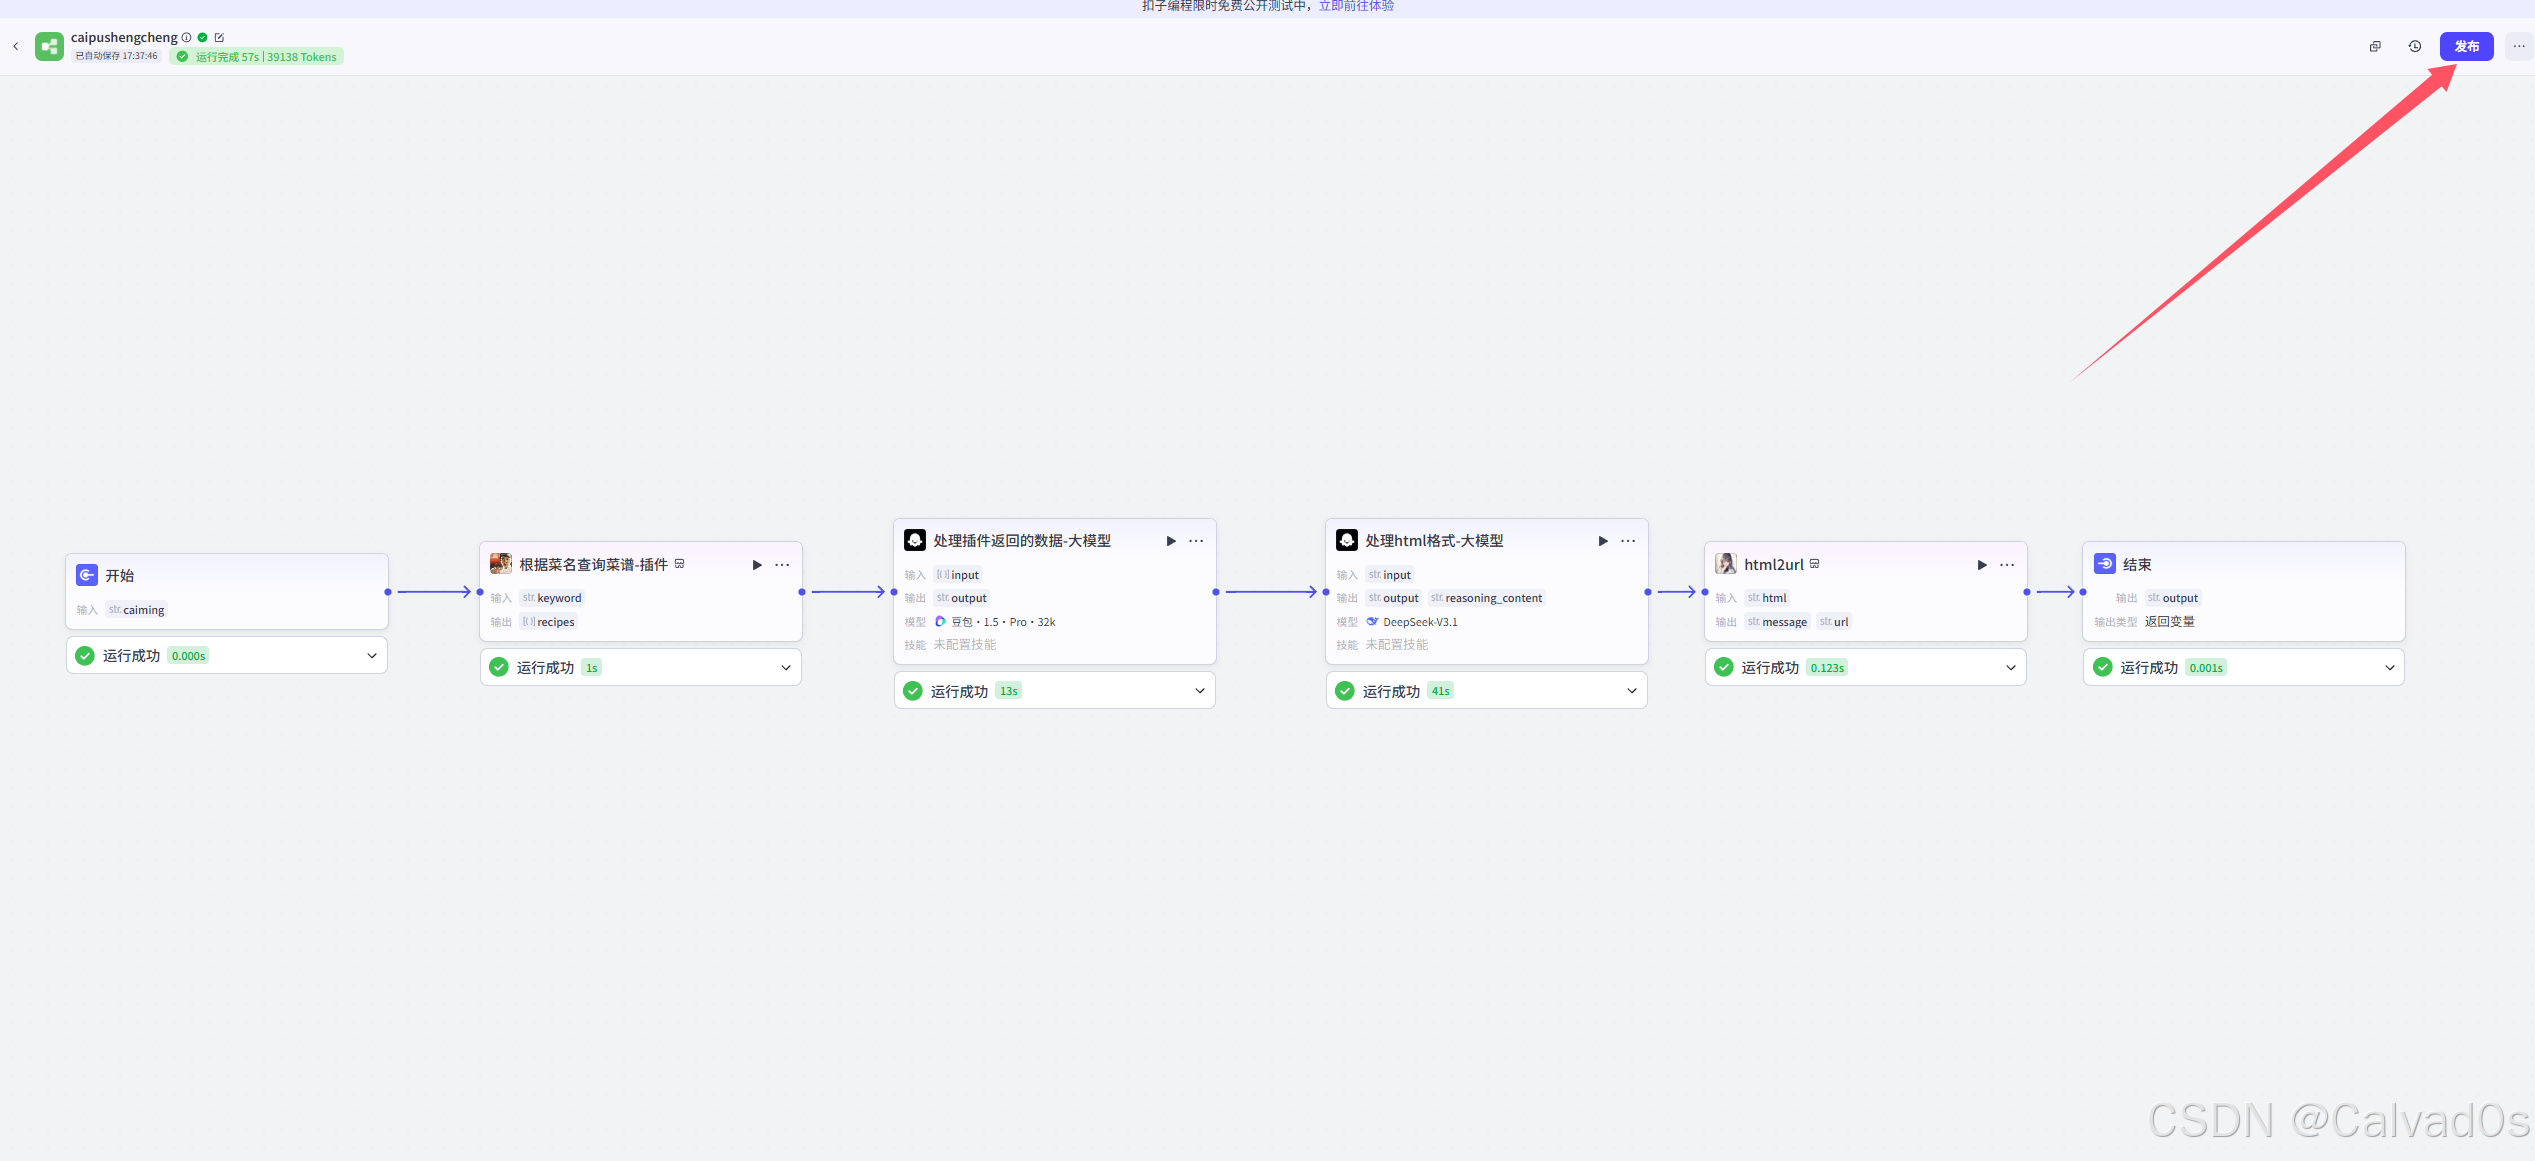
Task: Open the more options menu of the html2url node
Action: pos(2007,565)
